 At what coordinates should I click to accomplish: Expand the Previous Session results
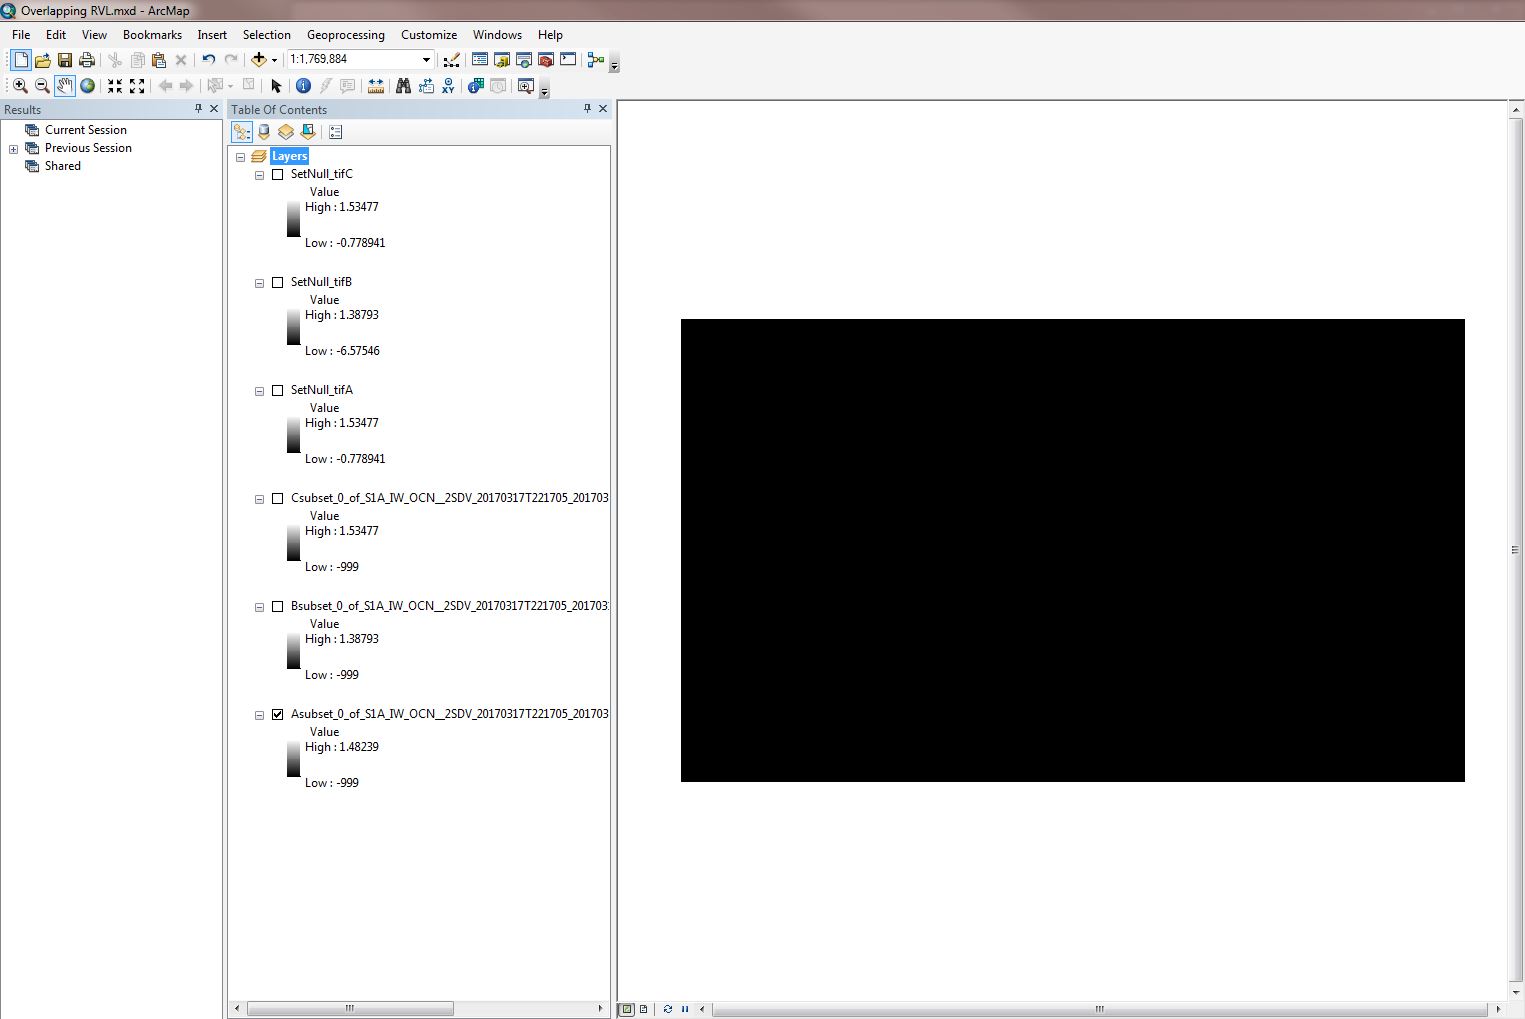click(x=13, y=149)
